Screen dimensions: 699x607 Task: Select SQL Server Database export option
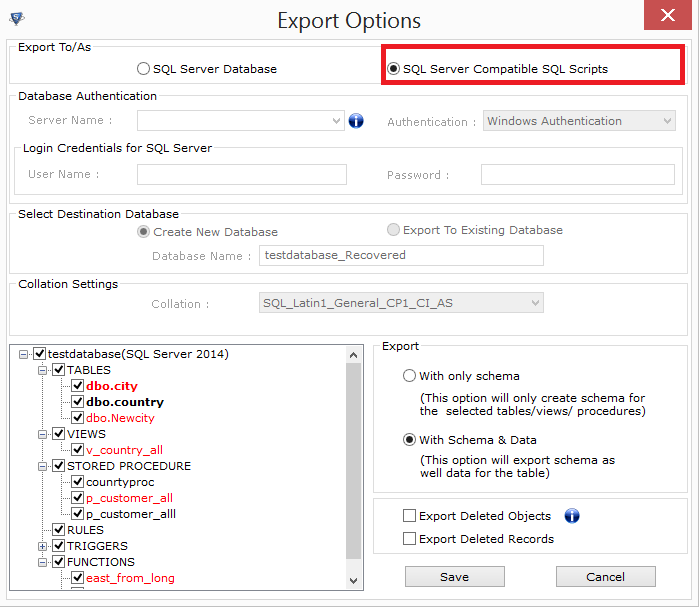144,69
